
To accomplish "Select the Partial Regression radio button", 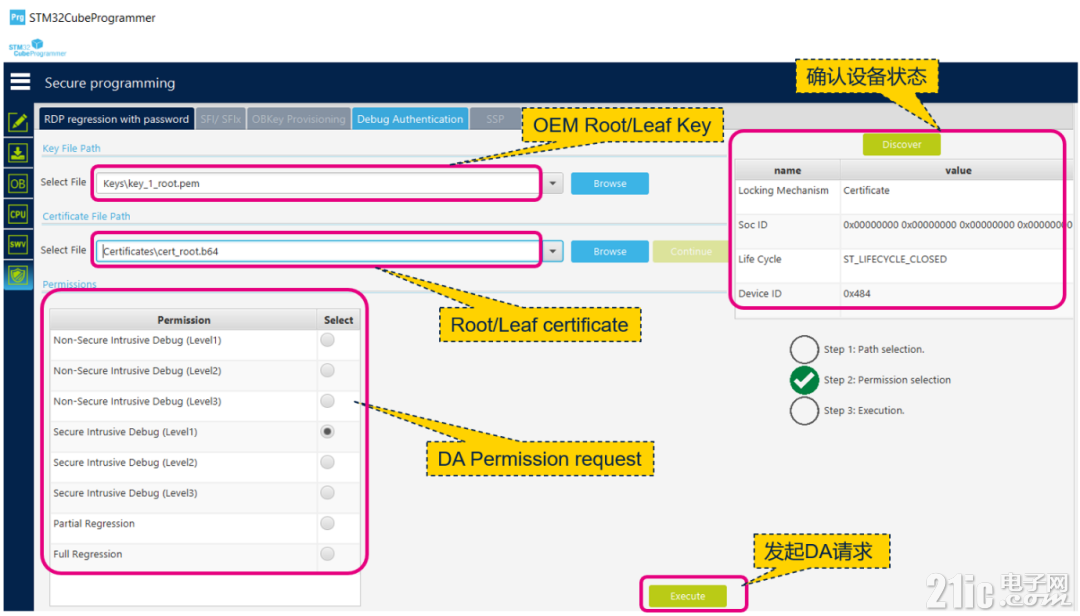I will tap(327, 524).
